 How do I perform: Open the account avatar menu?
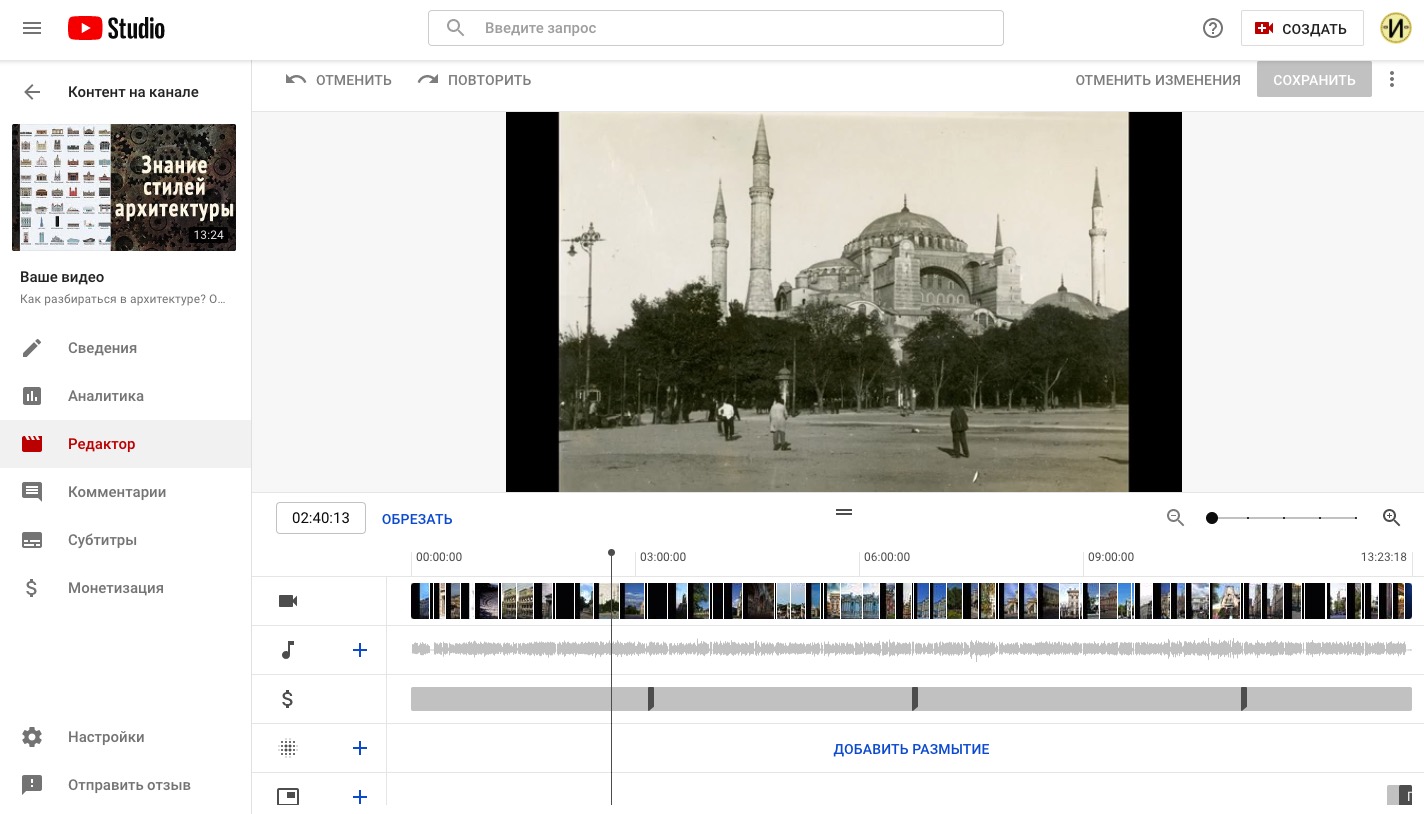1395,28
